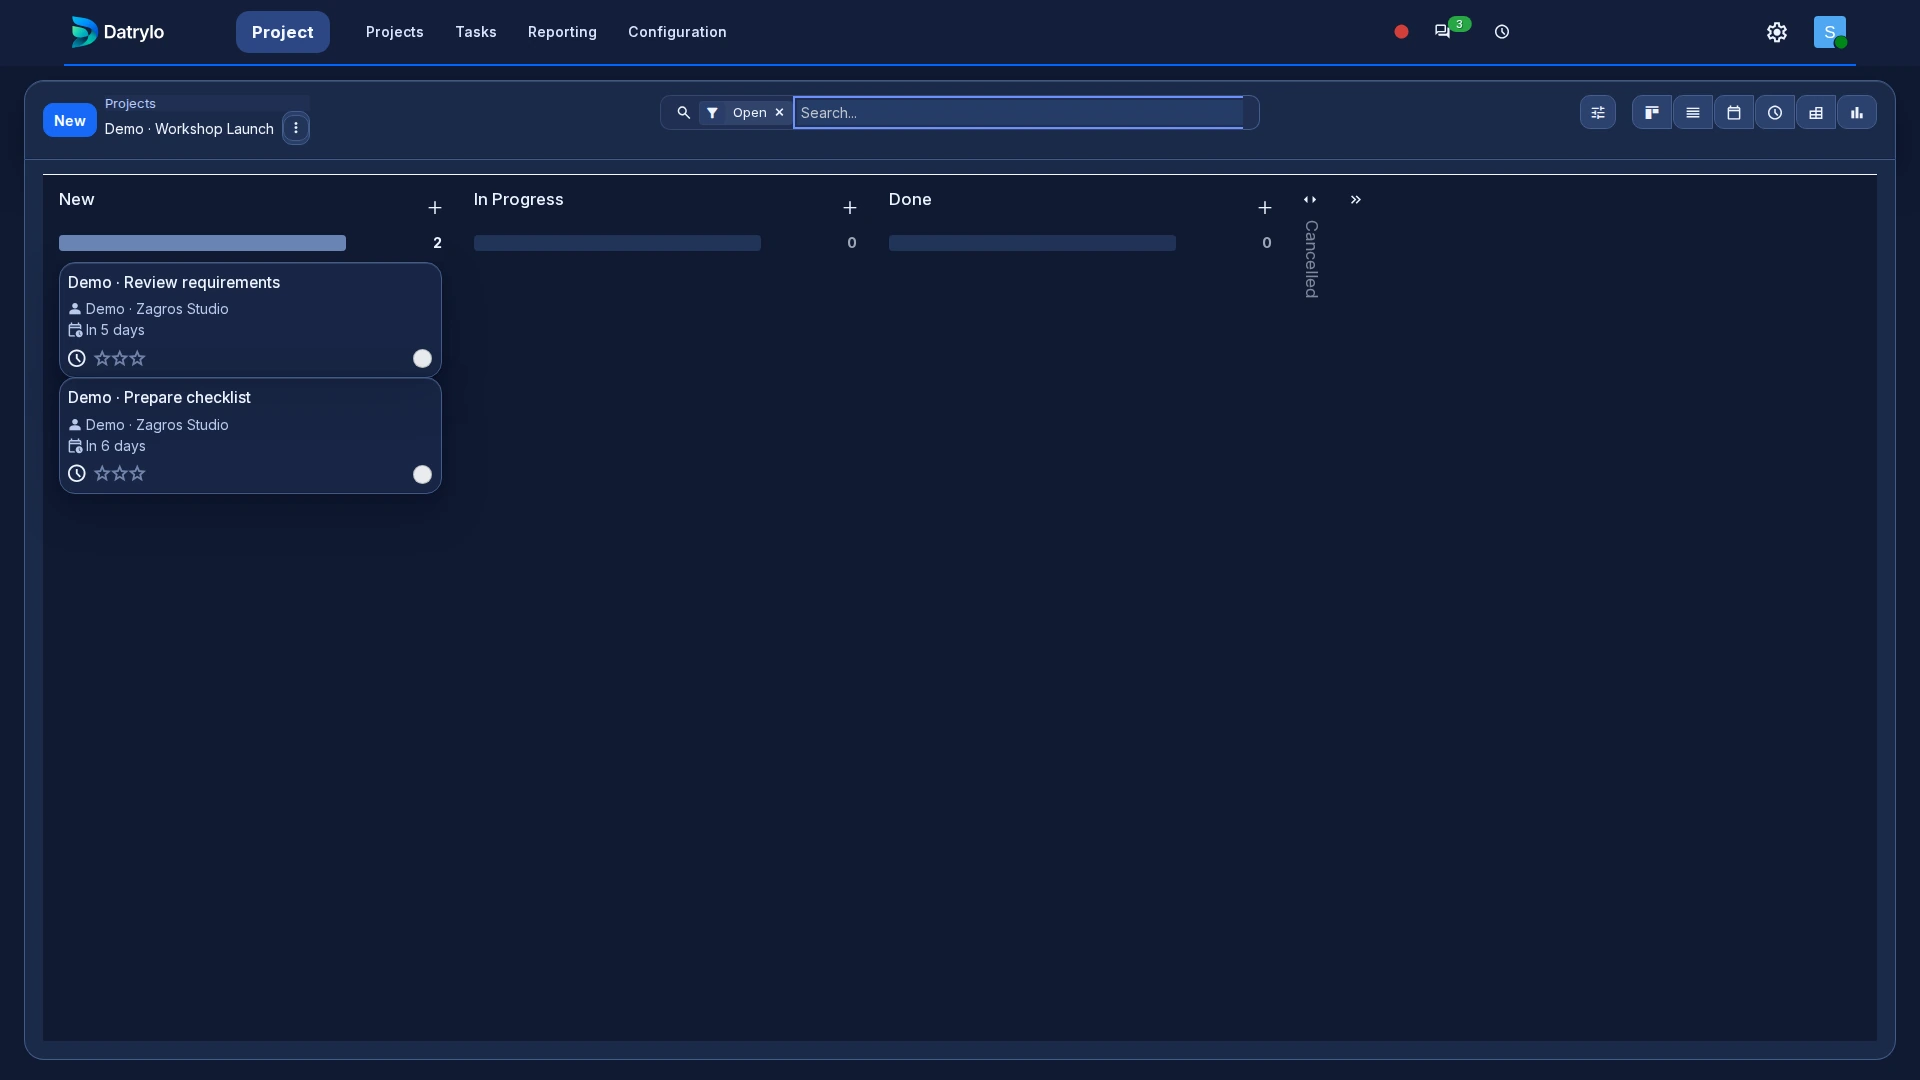Click the search magnifier icon

[684, 113]
